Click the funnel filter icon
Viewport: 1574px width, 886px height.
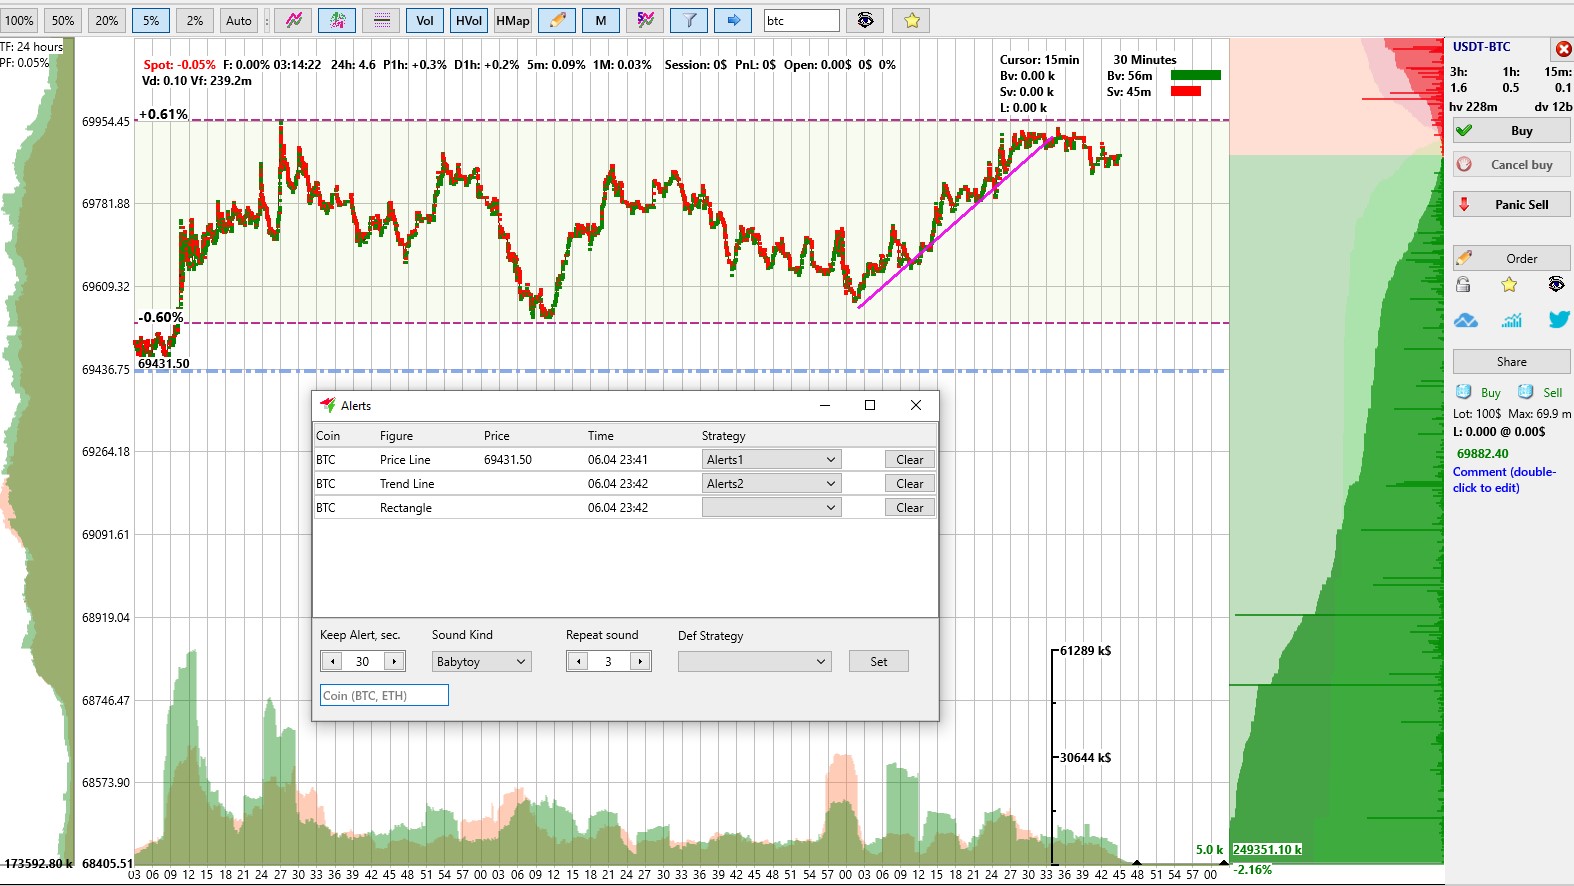coord(689,20)
